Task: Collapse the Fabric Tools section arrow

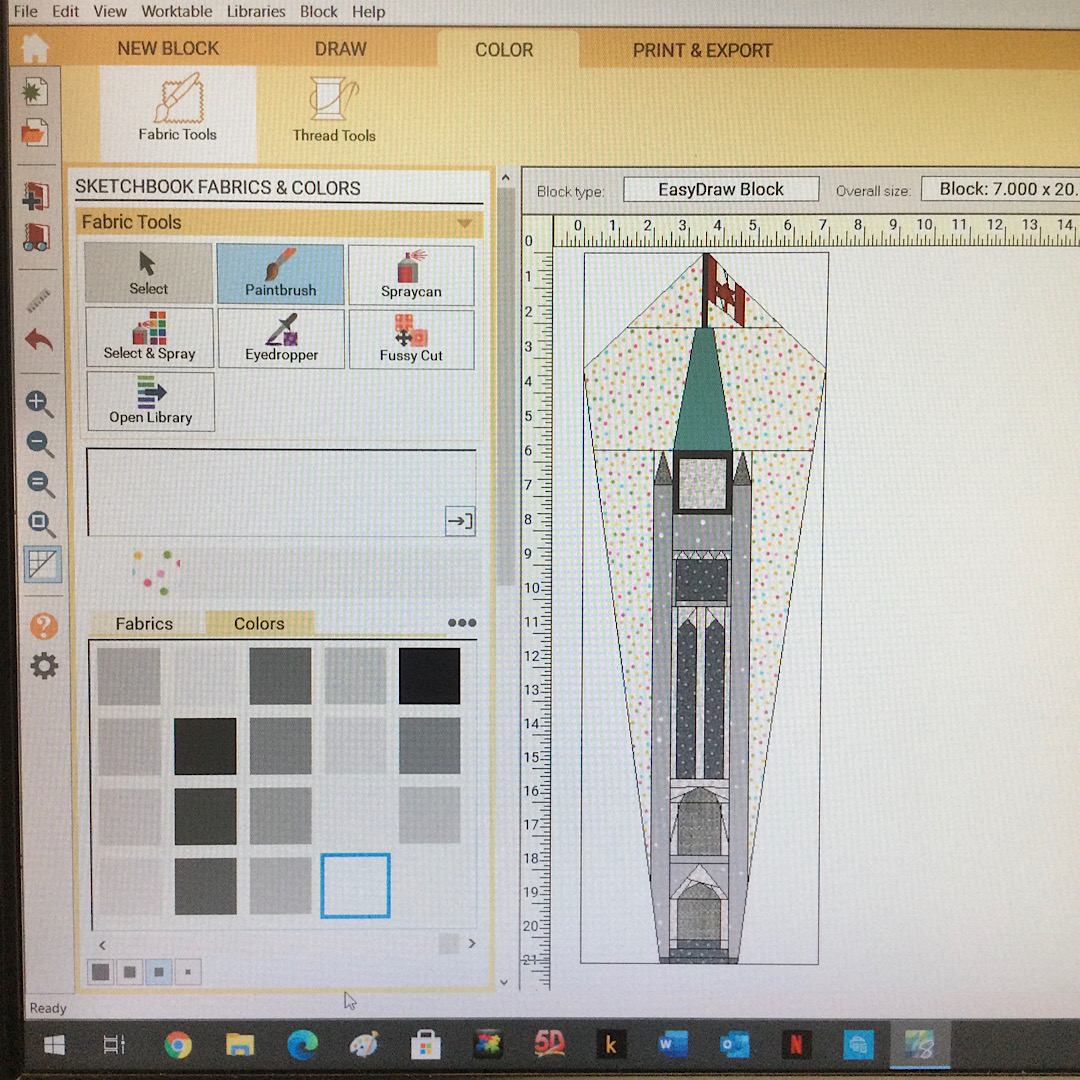Action: tap(464, 223)
